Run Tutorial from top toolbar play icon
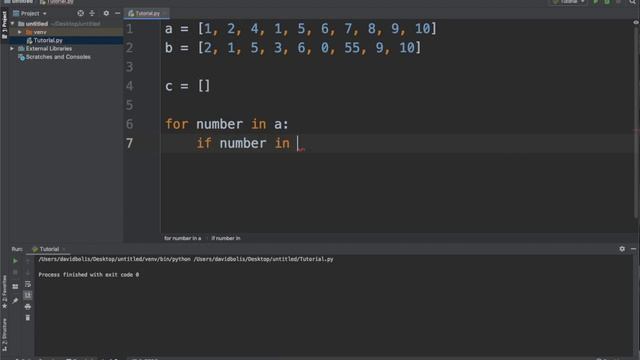The width and height of the screenshot is (640, 360). (x=596, y=2)
